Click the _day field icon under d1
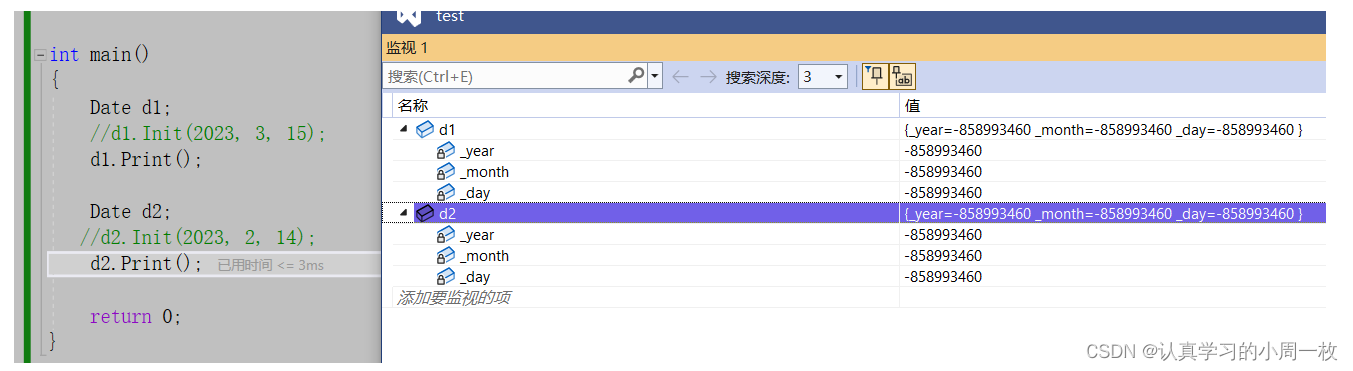The height and width of the screenshot is (371, 1353). pos(446,193)
